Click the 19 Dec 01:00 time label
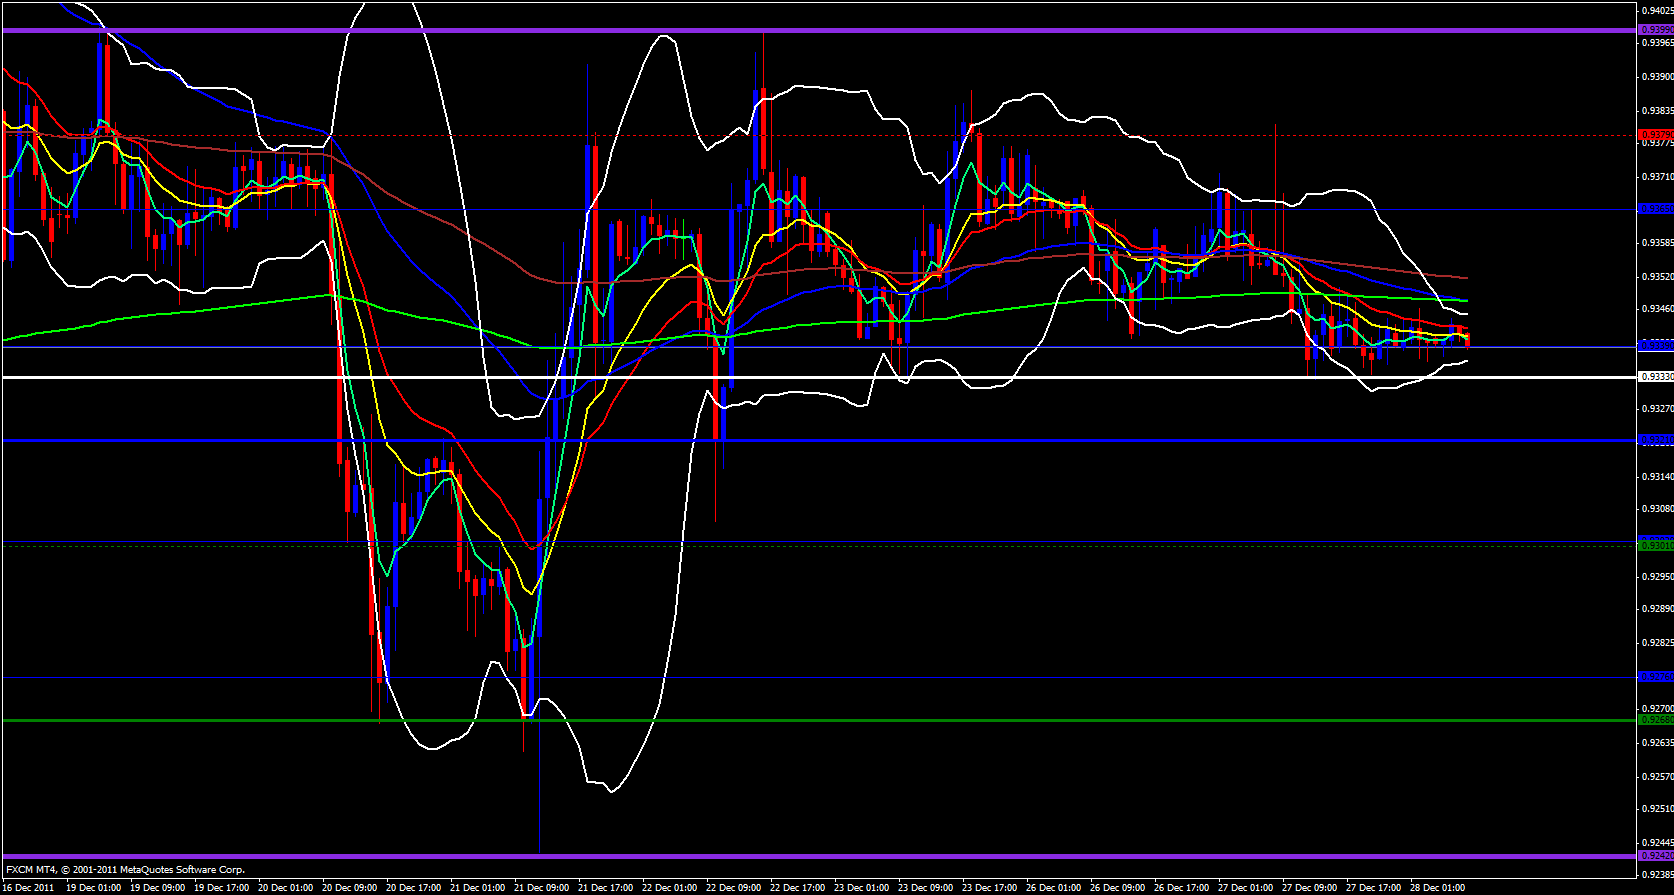 [94, 887]
